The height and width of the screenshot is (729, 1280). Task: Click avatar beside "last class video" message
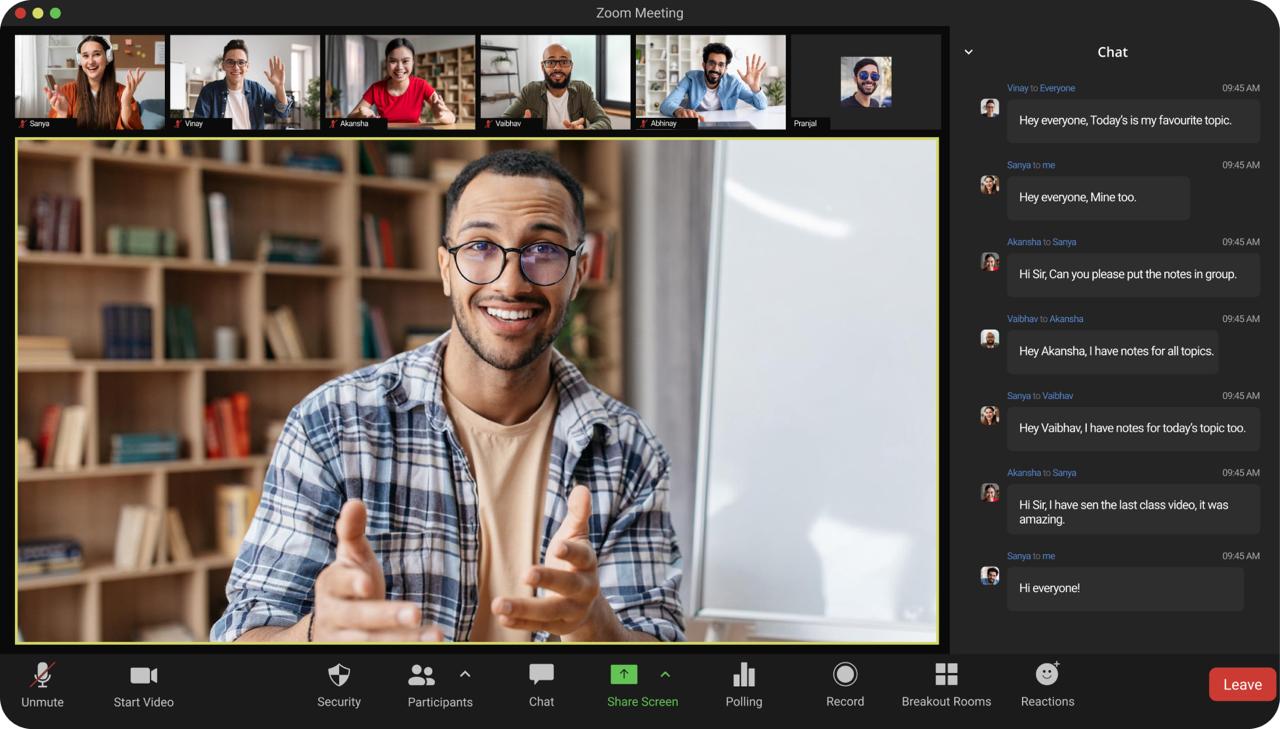pyautogui.click(x=990, y=493)
